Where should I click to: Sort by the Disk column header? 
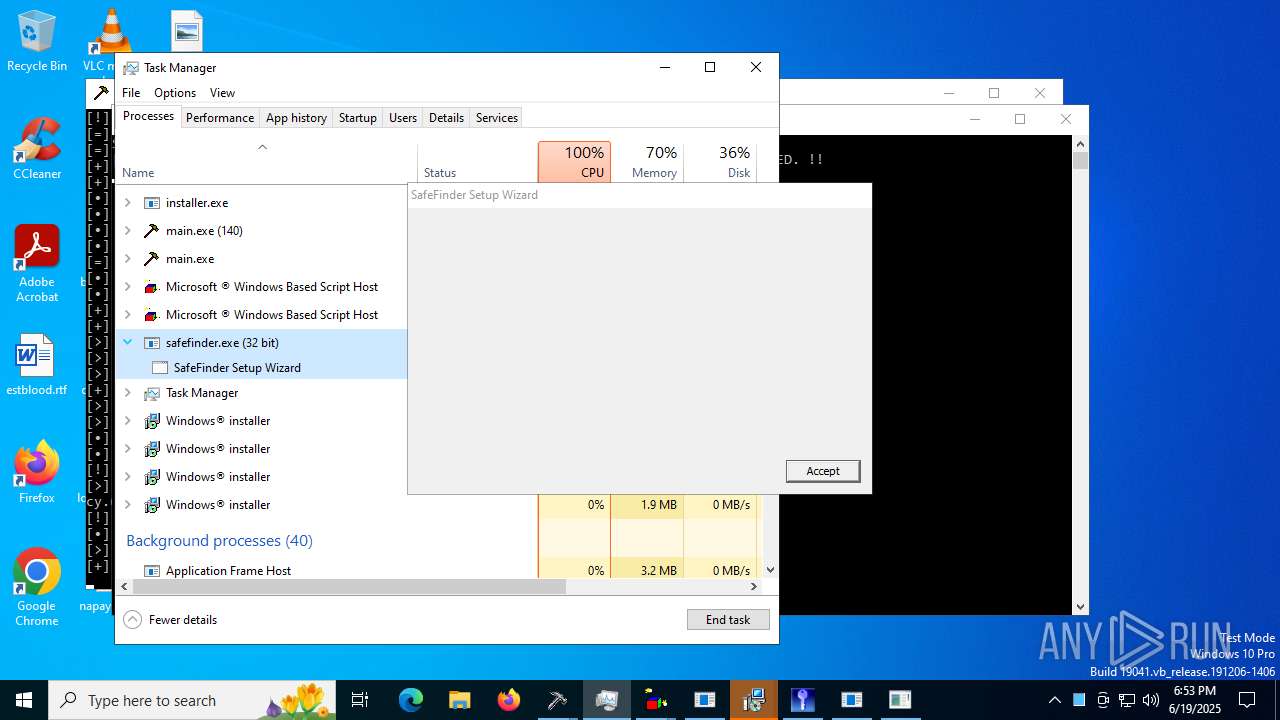(720, 162)
